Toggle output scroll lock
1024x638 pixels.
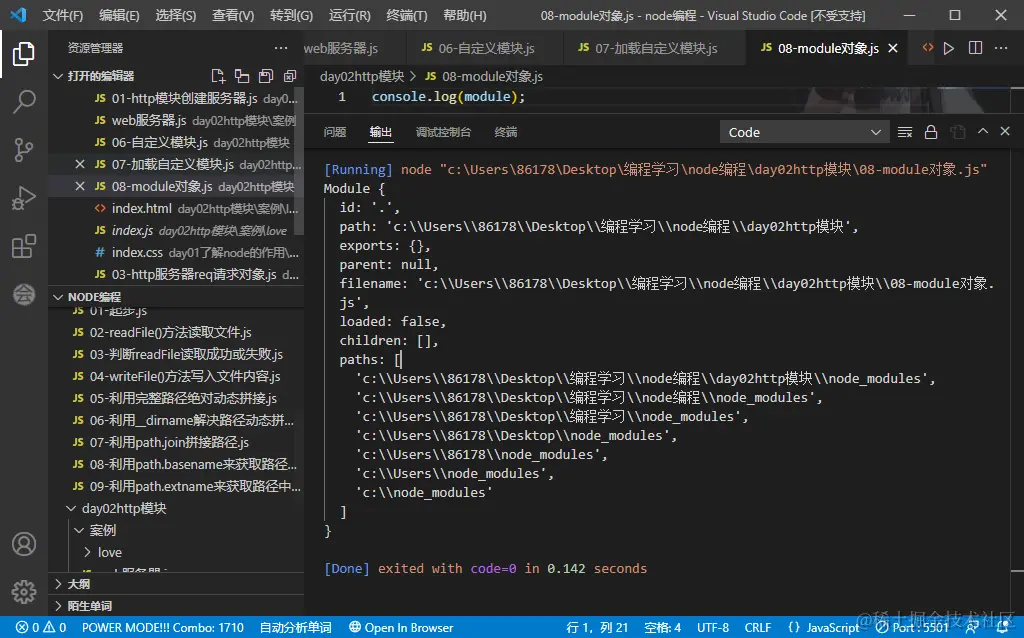931,132
